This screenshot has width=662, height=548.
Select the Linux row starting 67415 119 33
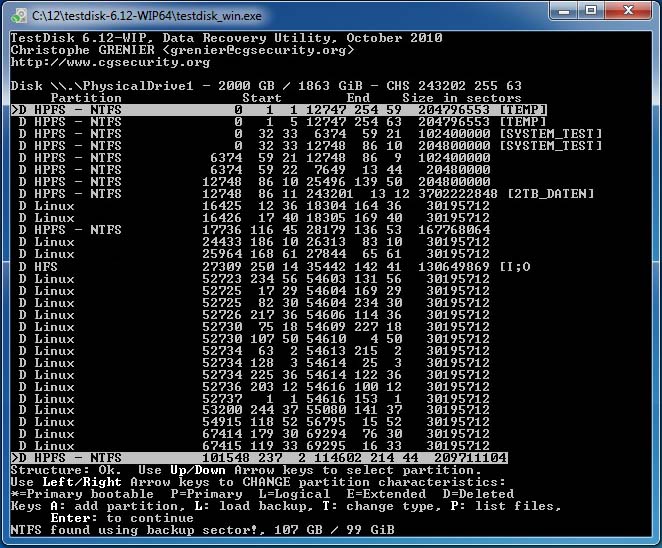(x=254, y=446)
